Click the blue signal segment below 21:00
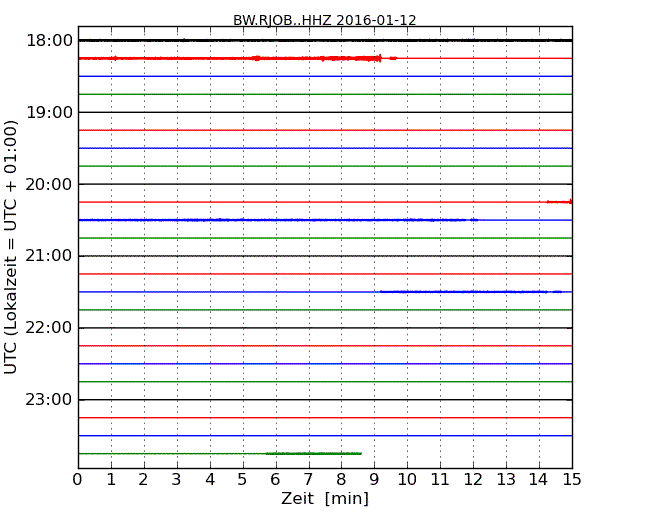 (x=471, y=292)
